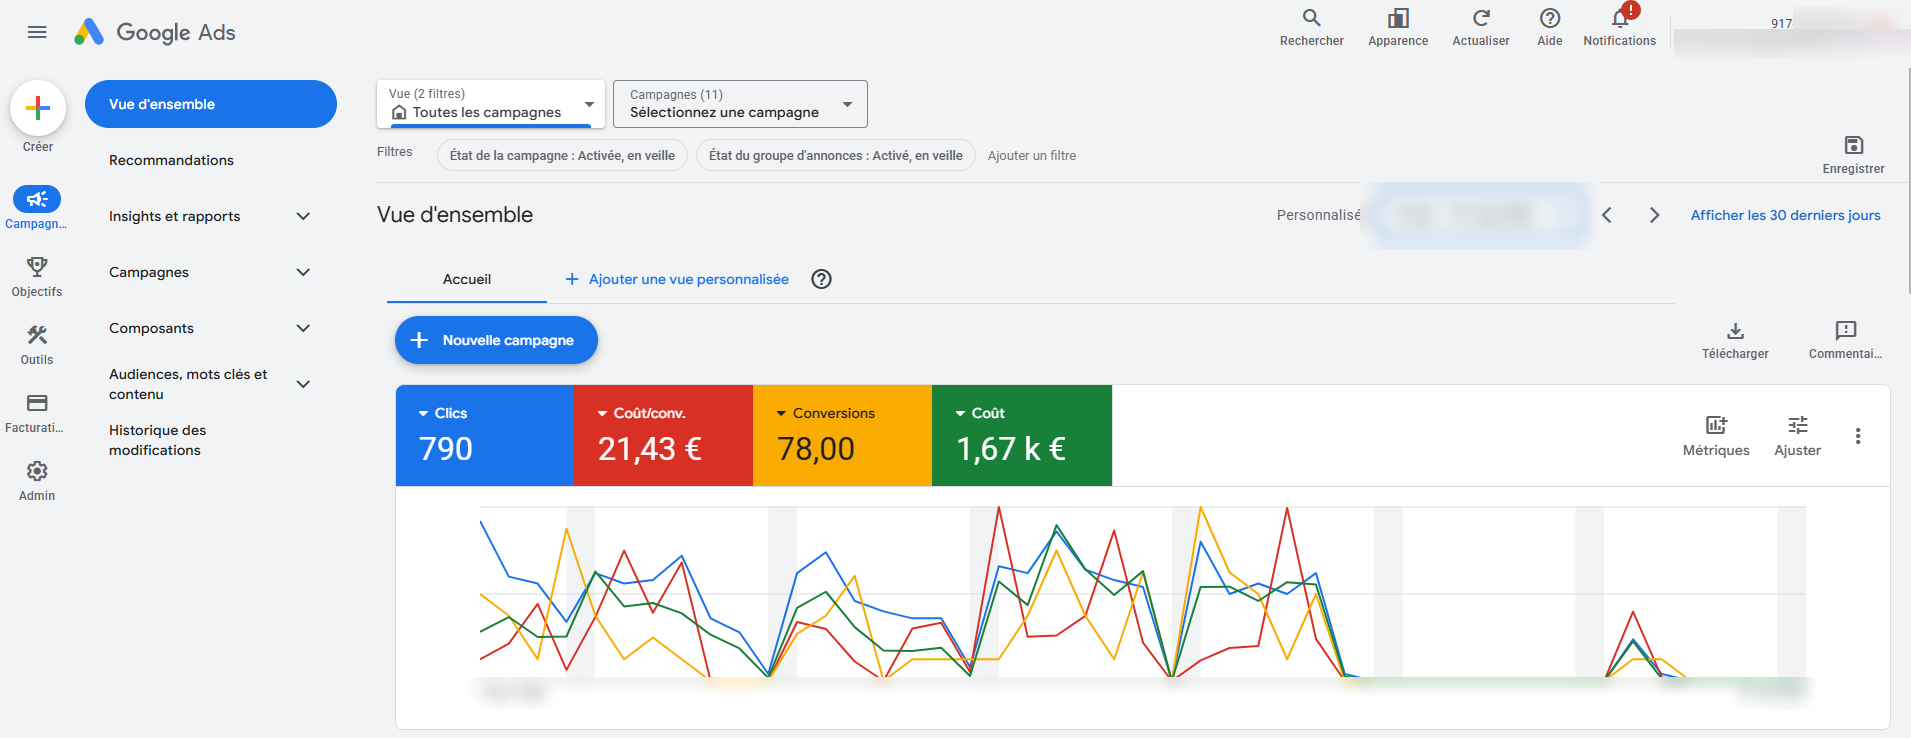Viewport: 1911px width, 738px height.
Task: Expand Audiences, mots clés et contenu
Action: coord(303,384)
